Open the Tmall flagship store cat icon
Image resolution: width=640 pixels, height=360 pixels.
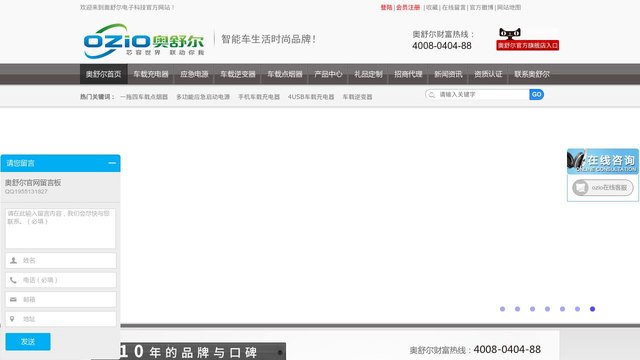(x=510, y=33)
